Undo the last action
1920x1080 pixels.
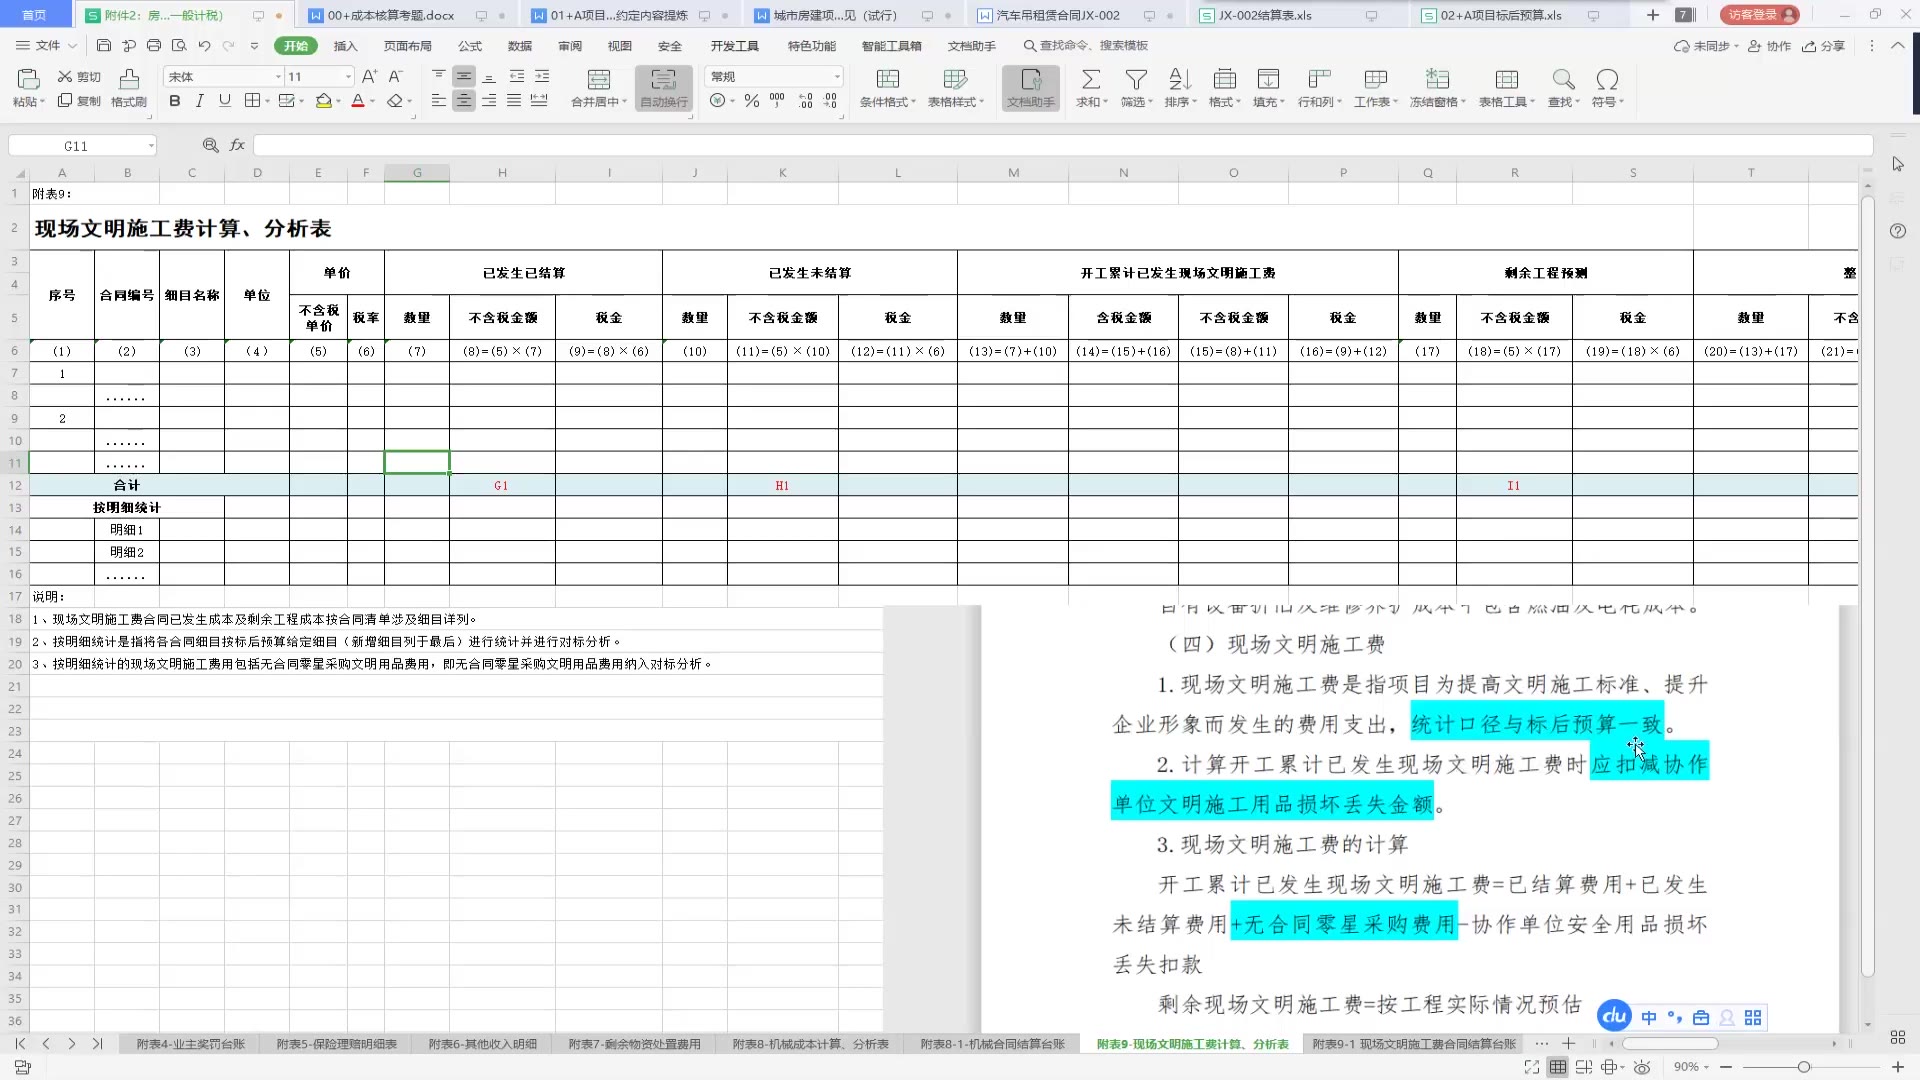(204, 46)
